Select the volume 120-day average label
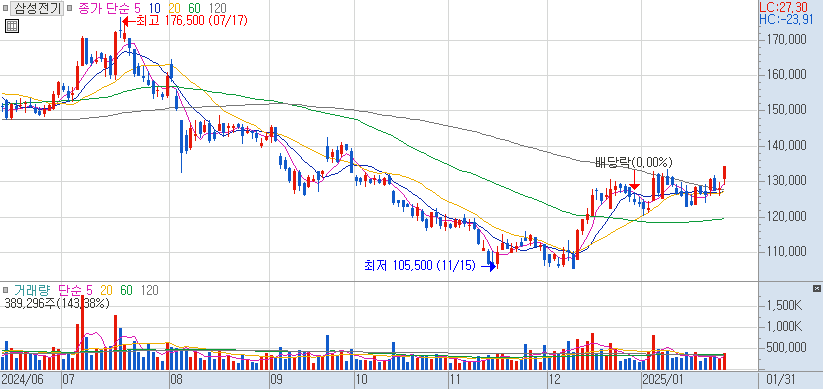 coord(149,290)
